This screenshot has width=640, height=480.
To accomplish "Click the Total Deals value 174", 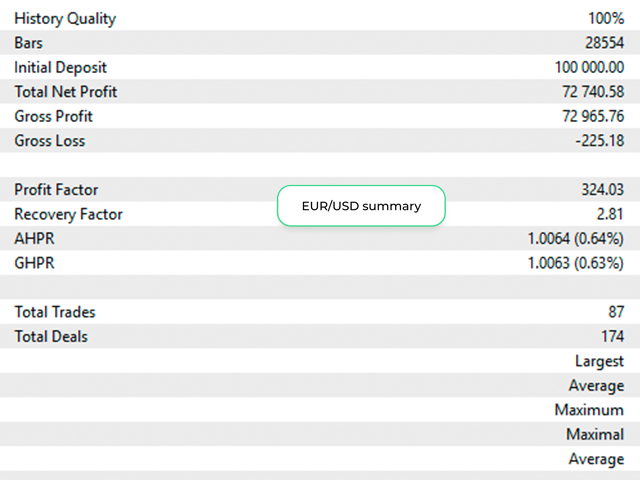I will (x=613, y=337).
